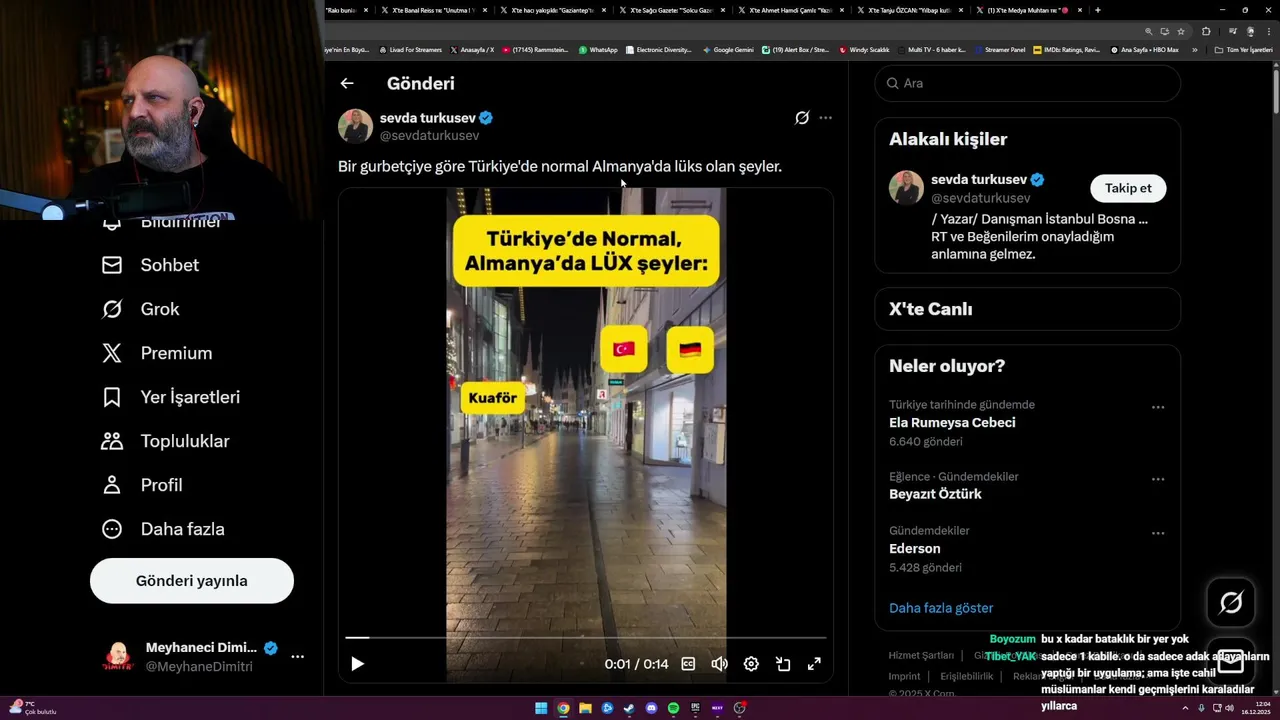
Task: Open sevda turkusev avatar in Alakalı kişiler
Action: tap(906, 188)
